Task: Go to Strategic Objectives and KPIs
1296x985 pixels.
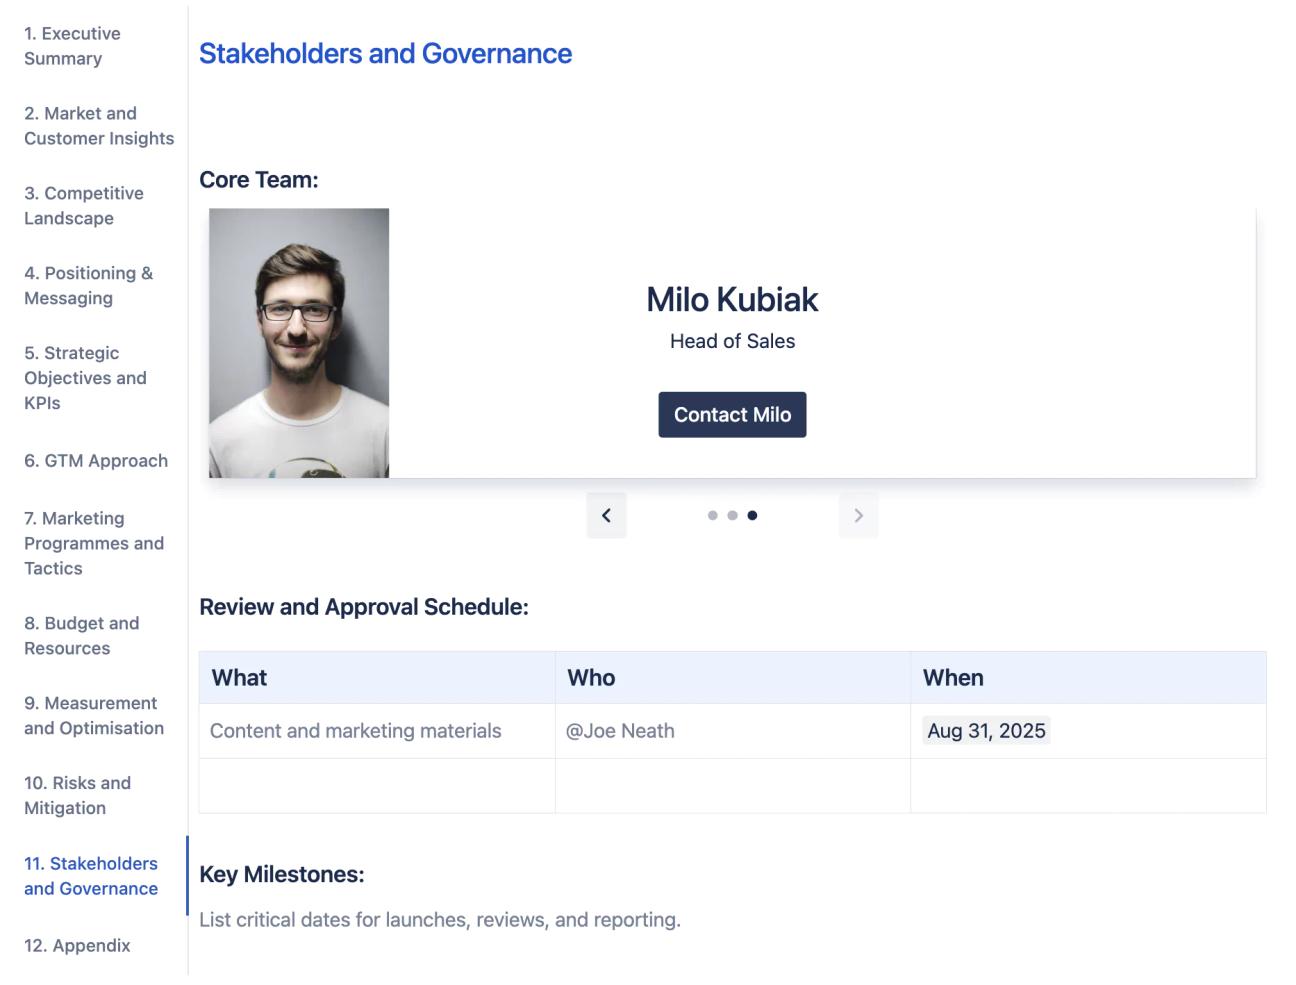Action: (84, 378)
